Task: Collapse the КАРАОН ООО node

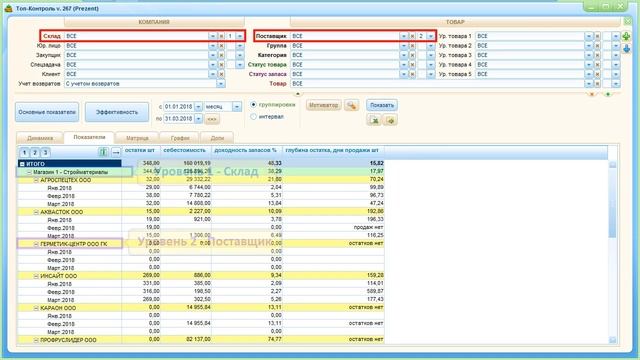Action: [x=36, y=308]
